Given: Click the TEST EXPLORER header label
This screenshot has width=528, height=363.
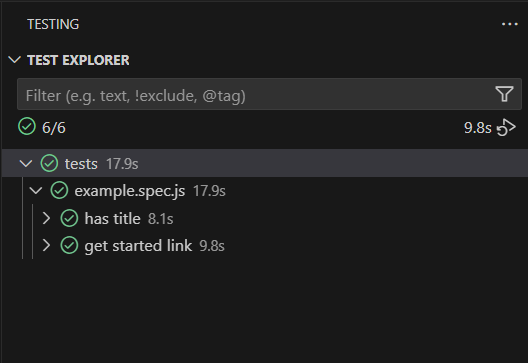Looking at the screenshot, I should pos(78,60).
